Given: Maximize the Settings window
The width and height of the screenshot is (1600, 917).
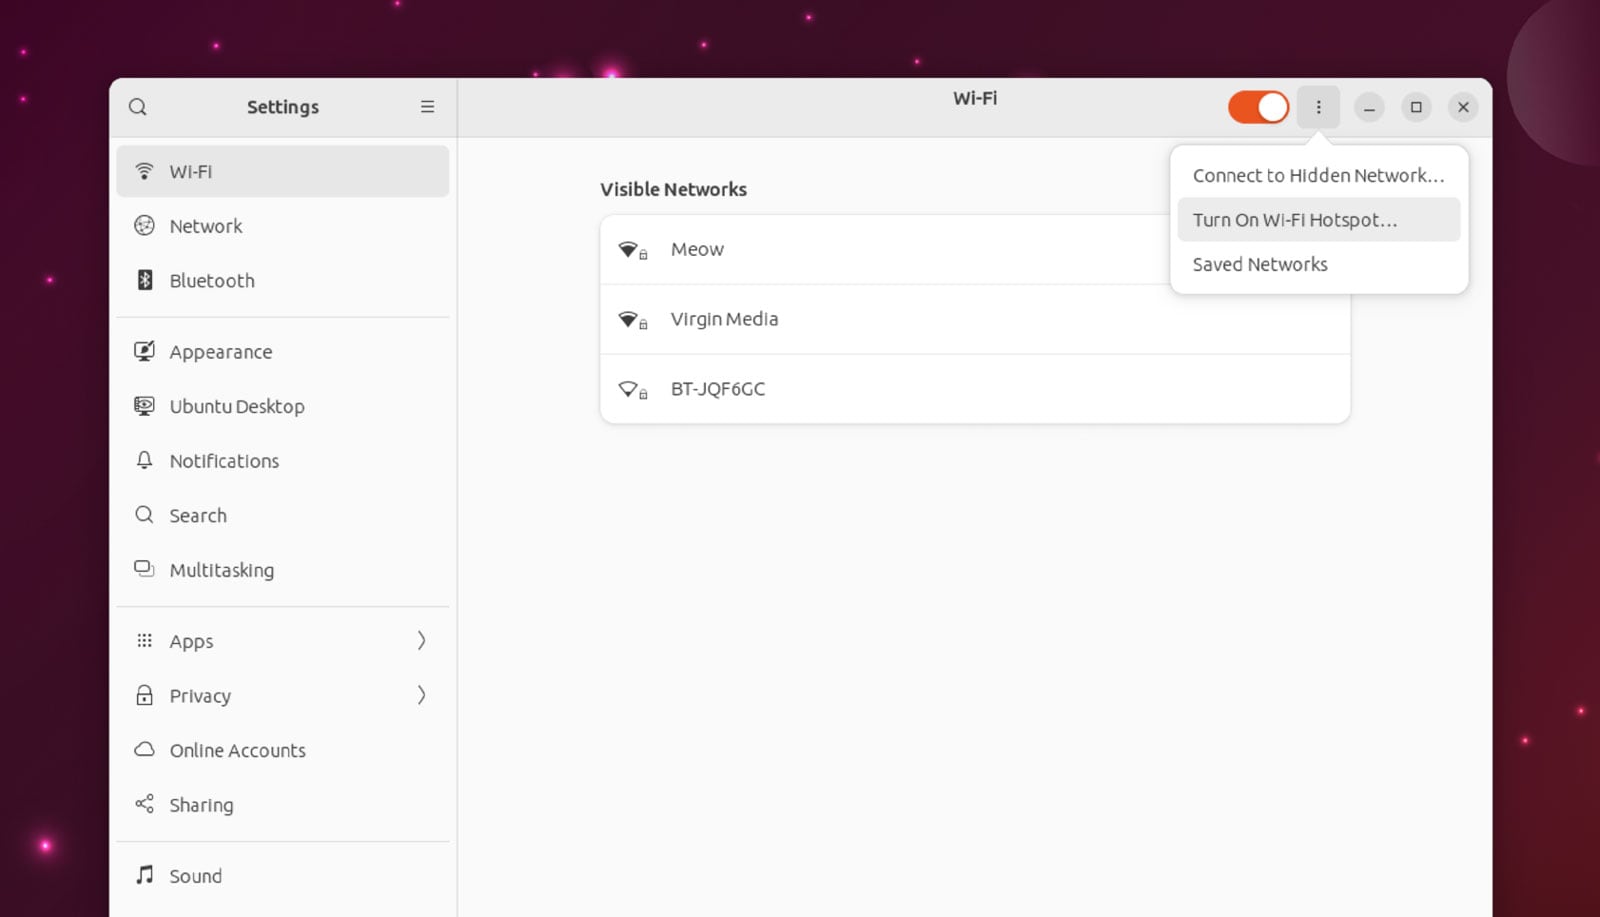Looking at the screenshot, I should [x=1416, y=107].
